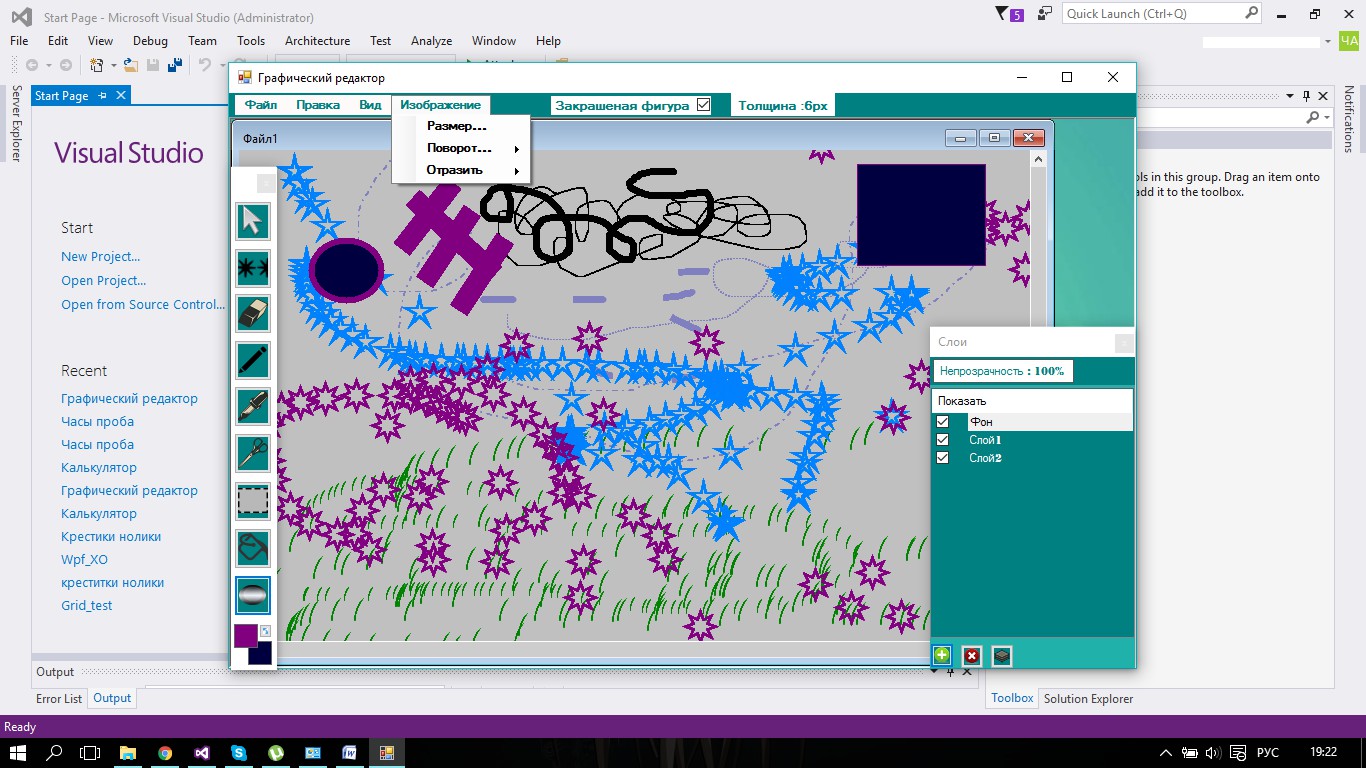Open recent project Wpf_XO
The width and height of the screenshot is (1366, 768).
[x=85, y=560]
